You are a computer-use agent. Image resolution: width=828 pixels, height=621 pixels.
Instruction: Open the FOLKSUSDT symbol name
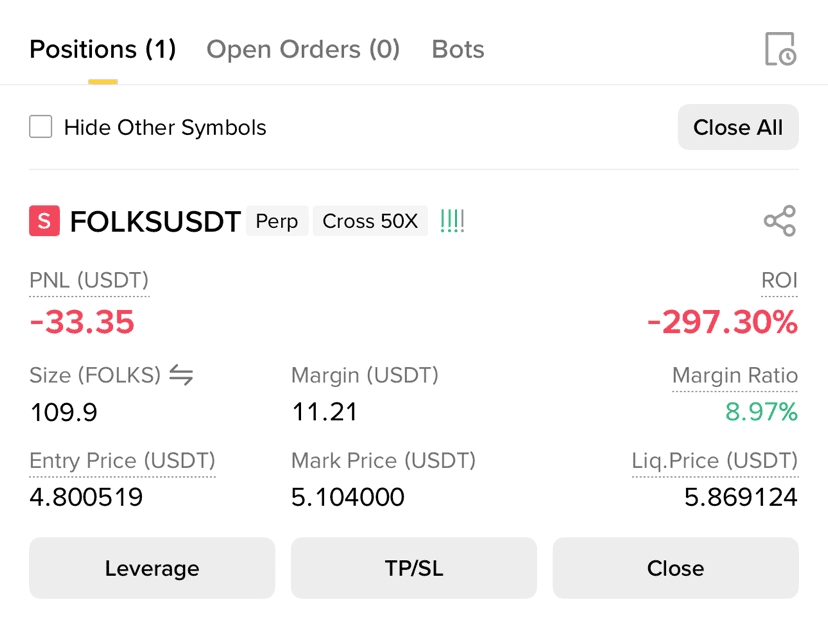(x=155, y=221)
